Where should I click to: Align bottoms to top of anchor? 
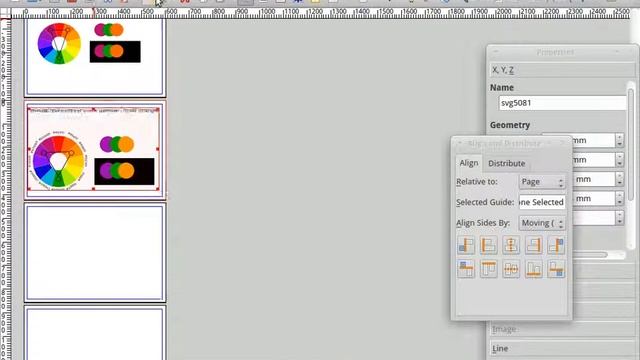click(466, 269)
